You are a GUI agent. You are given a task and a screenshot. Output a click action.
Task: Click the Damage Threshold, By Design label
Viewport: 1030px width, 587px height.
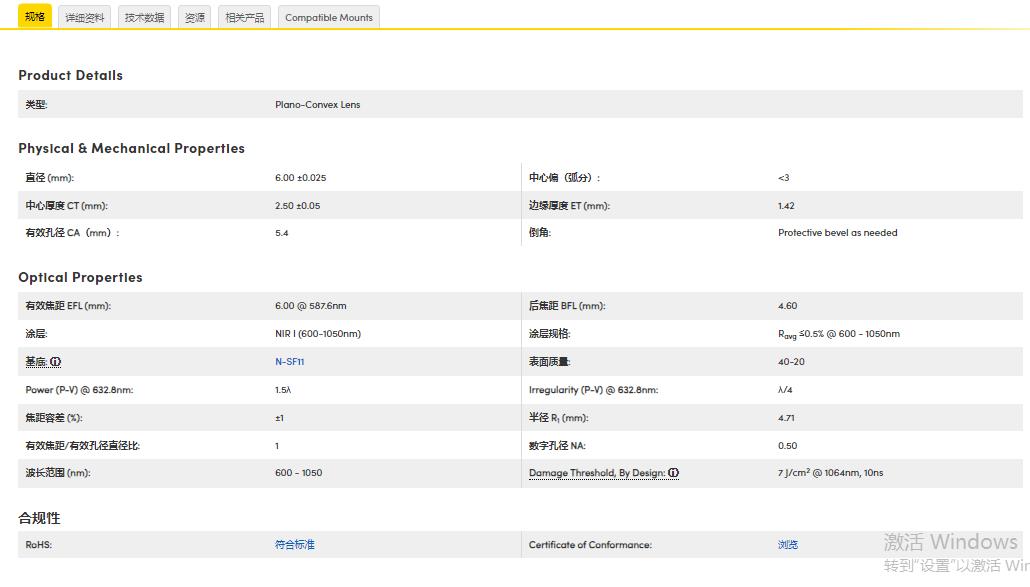(x=596, y=473)
